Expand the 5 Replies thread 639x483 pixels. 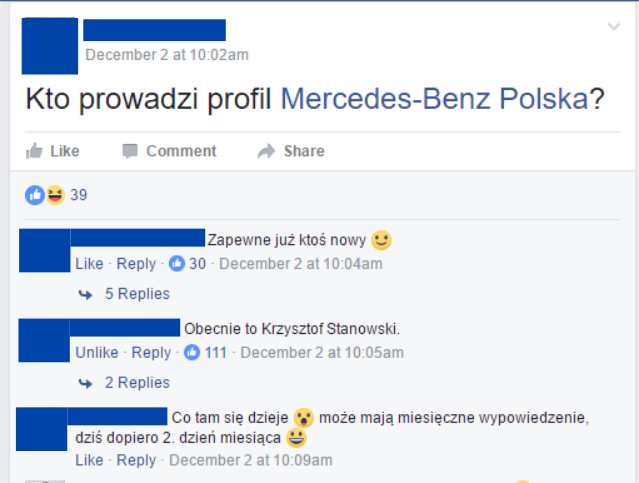point(137,294)
